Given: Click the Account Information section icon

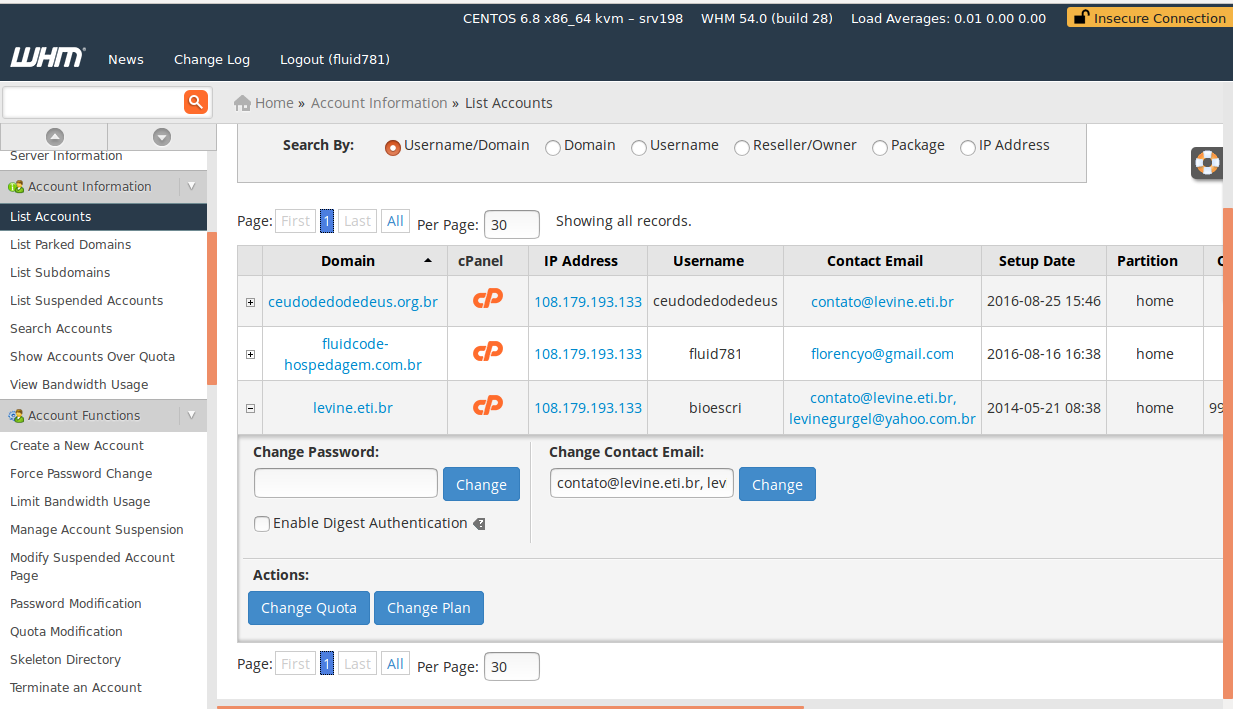Looking at the screenshot, I should [16, 187].
